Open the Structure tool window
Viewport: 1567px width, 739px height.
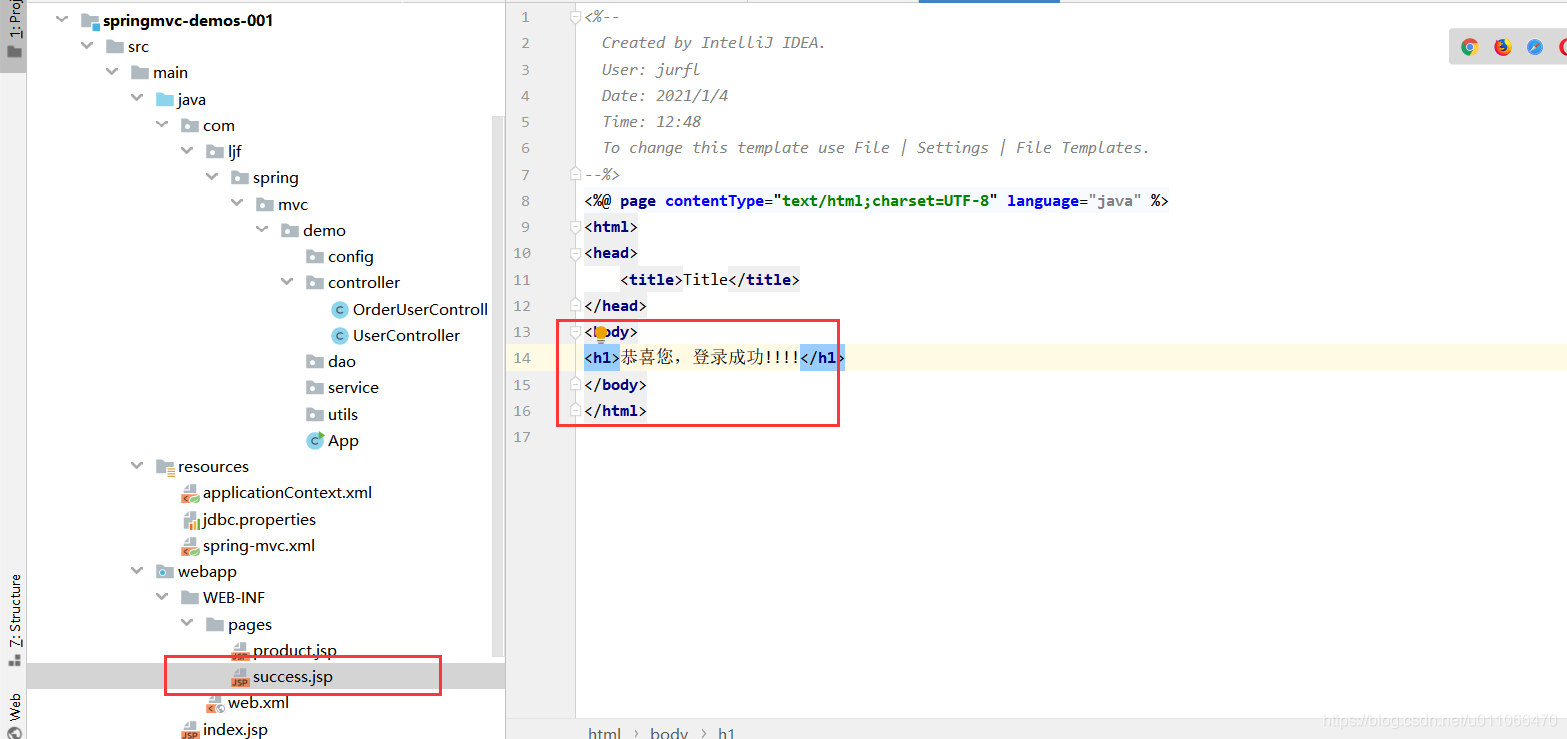14,615
